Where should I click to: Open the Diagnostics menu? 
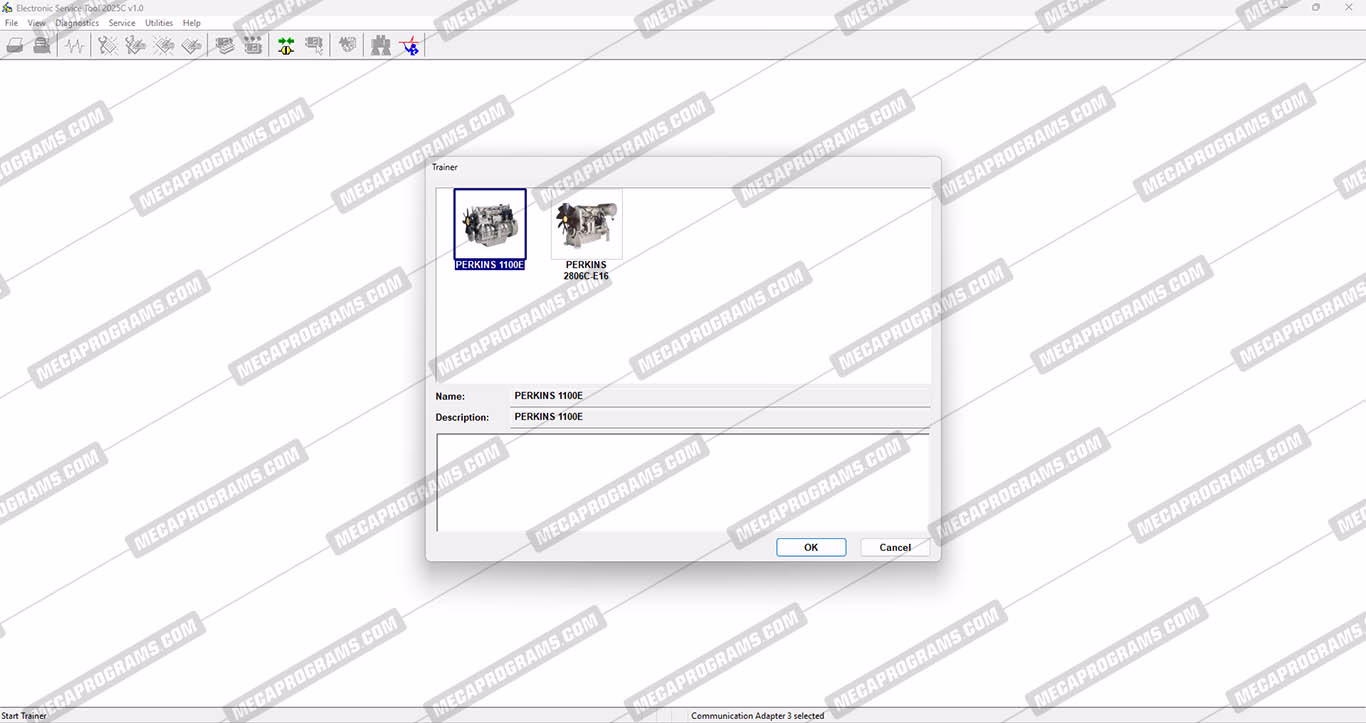coord(77,23)
